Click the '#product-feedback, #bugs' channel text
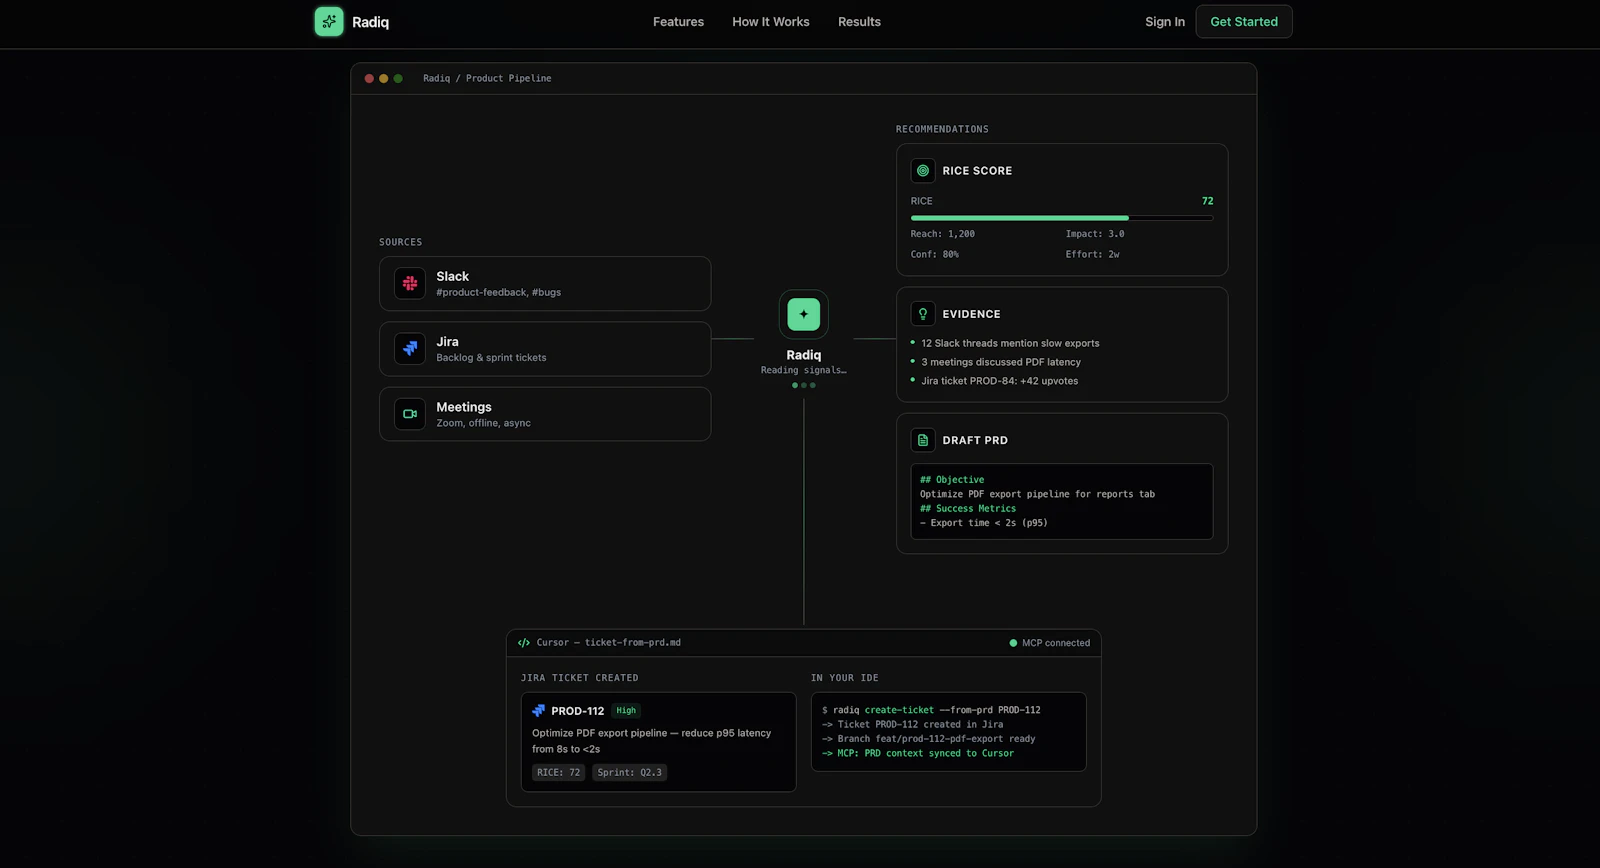The image size is (1600, 868). coord(498,293)
